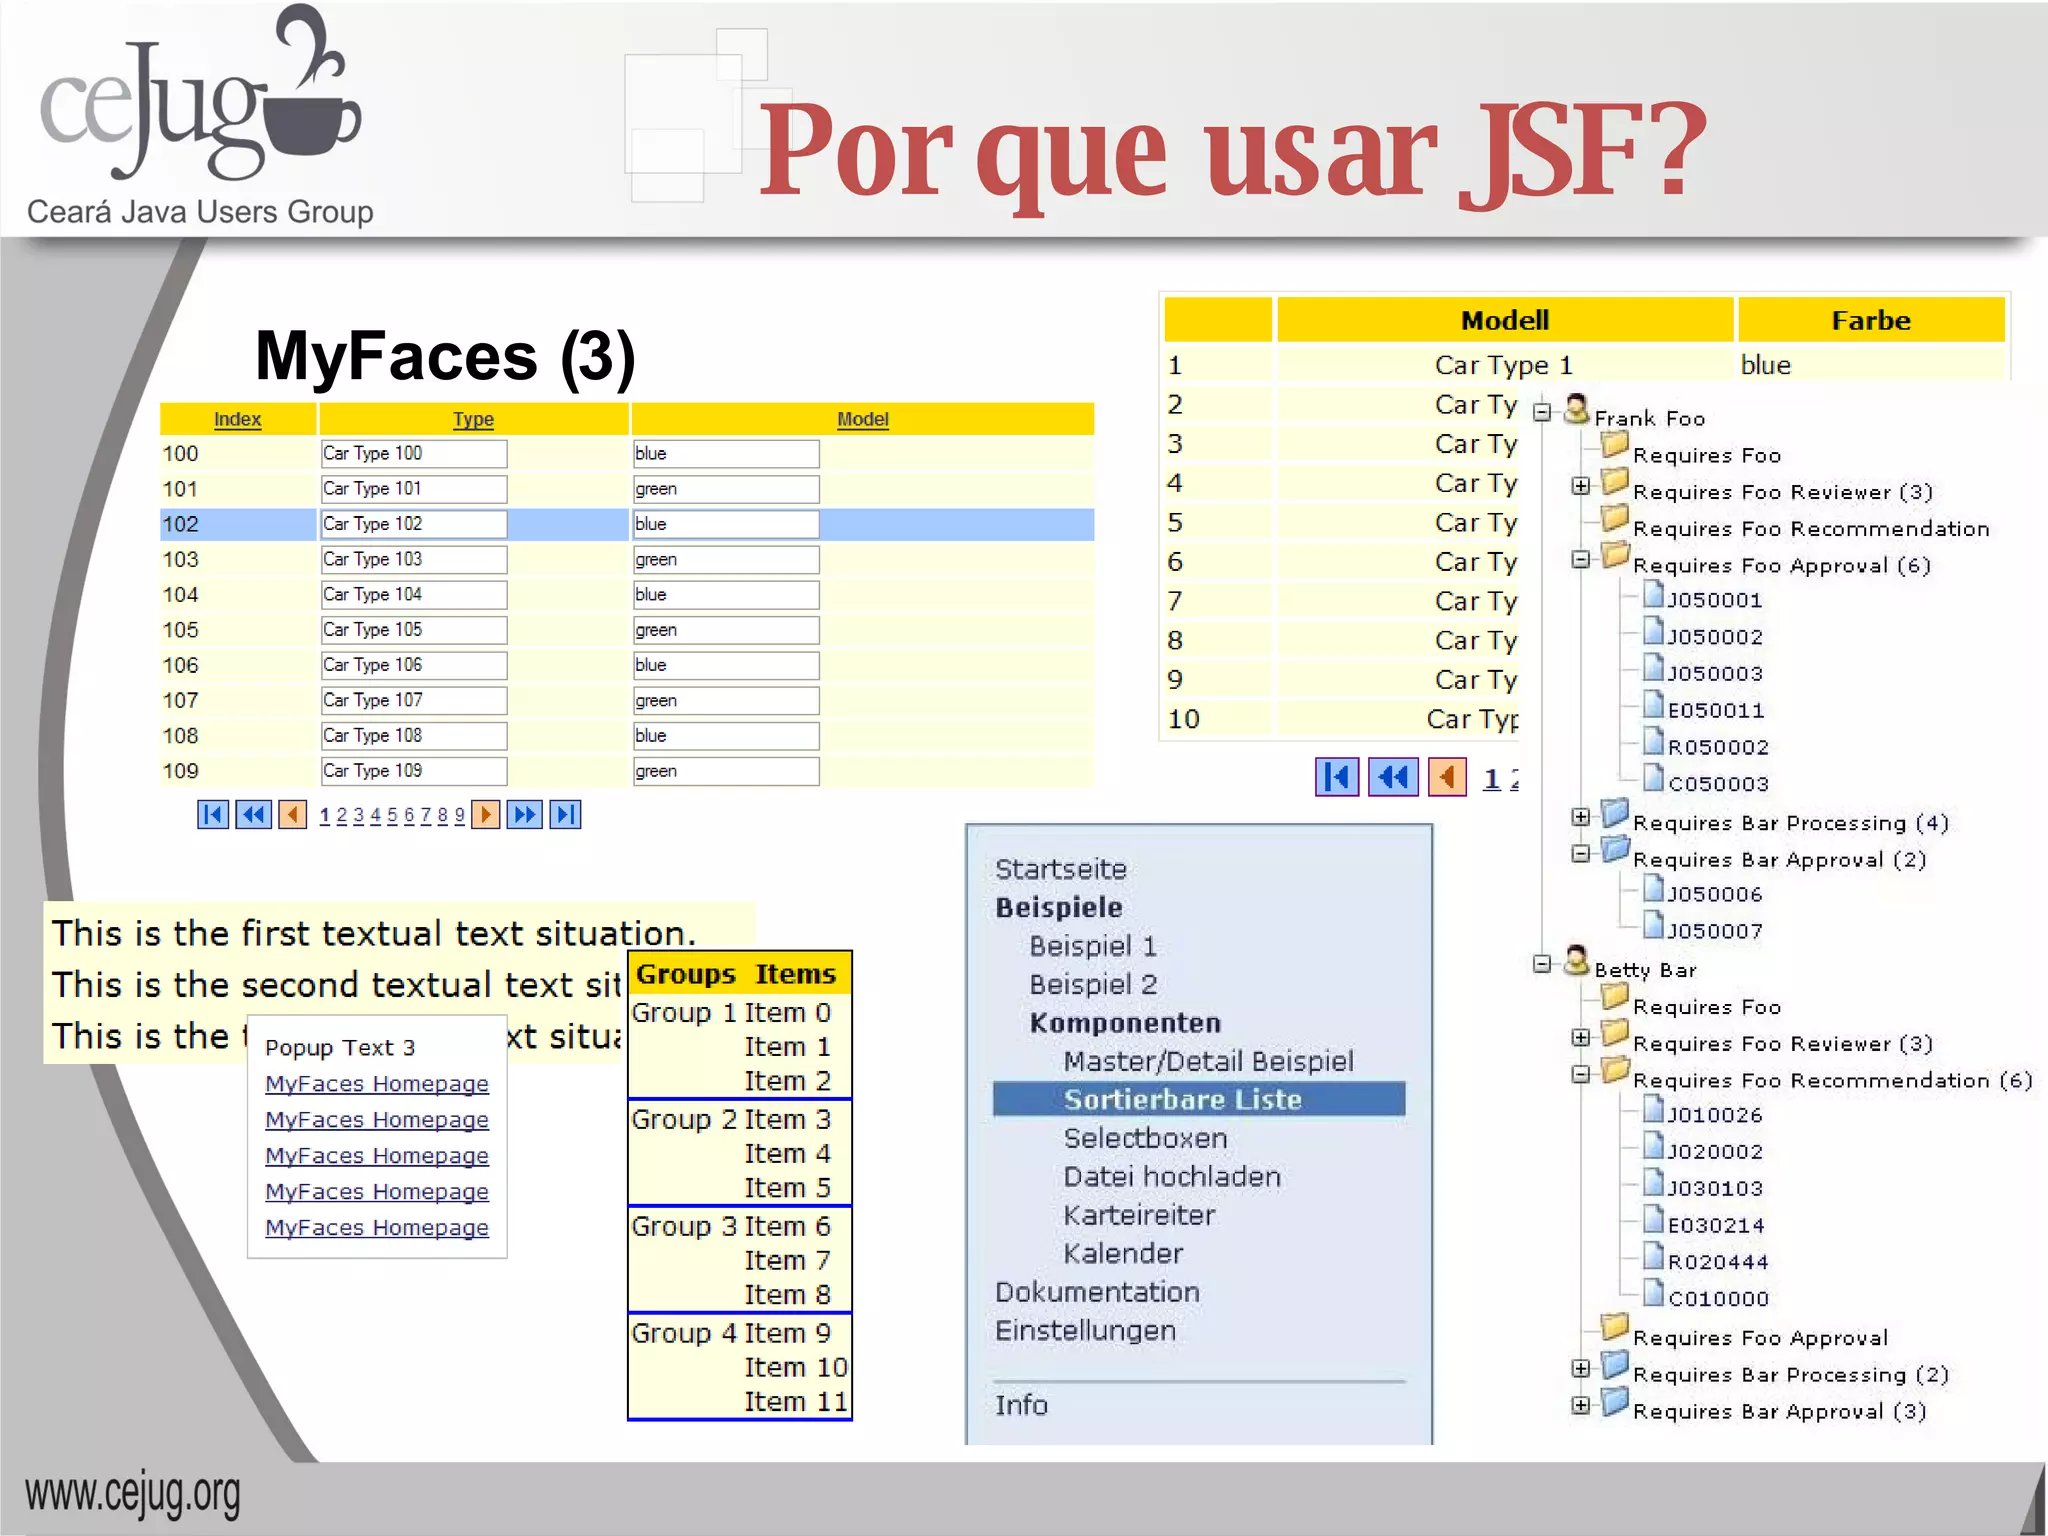Sort by Model column header
2048x1536 pixels.
click(x=862, y=419)
